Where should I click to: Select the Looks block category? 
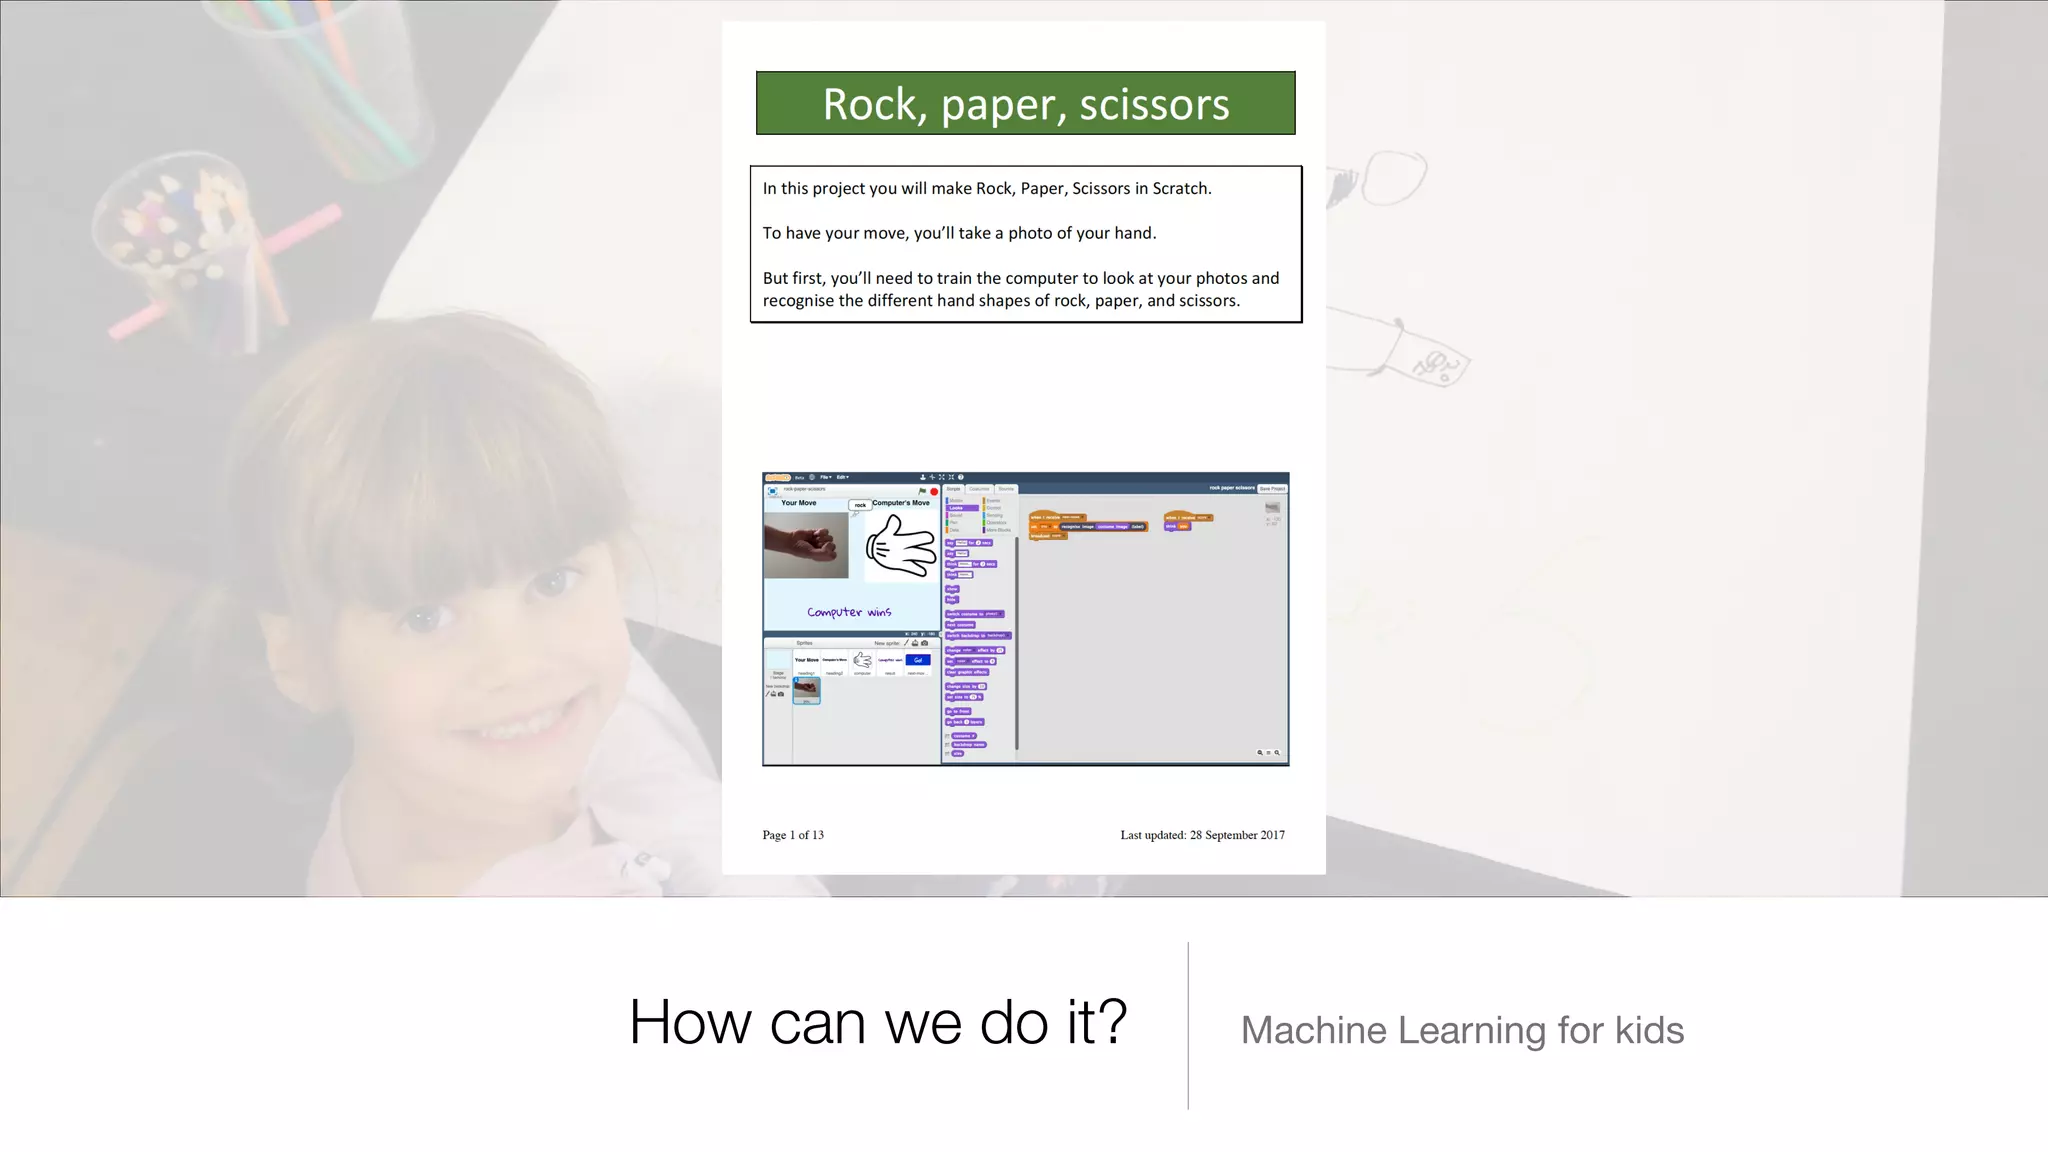coord(962,508)
